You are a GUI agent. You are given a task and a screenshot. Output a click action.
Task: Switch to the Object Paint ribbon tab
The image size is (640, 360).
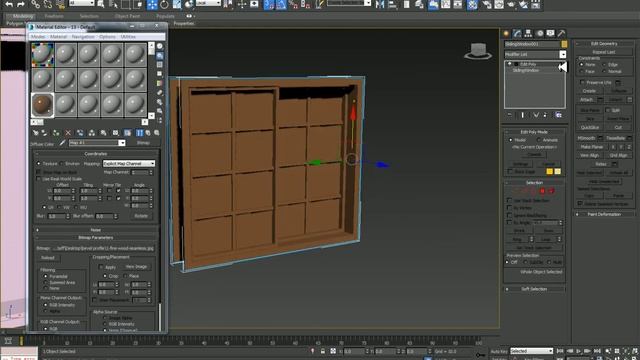click(x=127, y=16)
